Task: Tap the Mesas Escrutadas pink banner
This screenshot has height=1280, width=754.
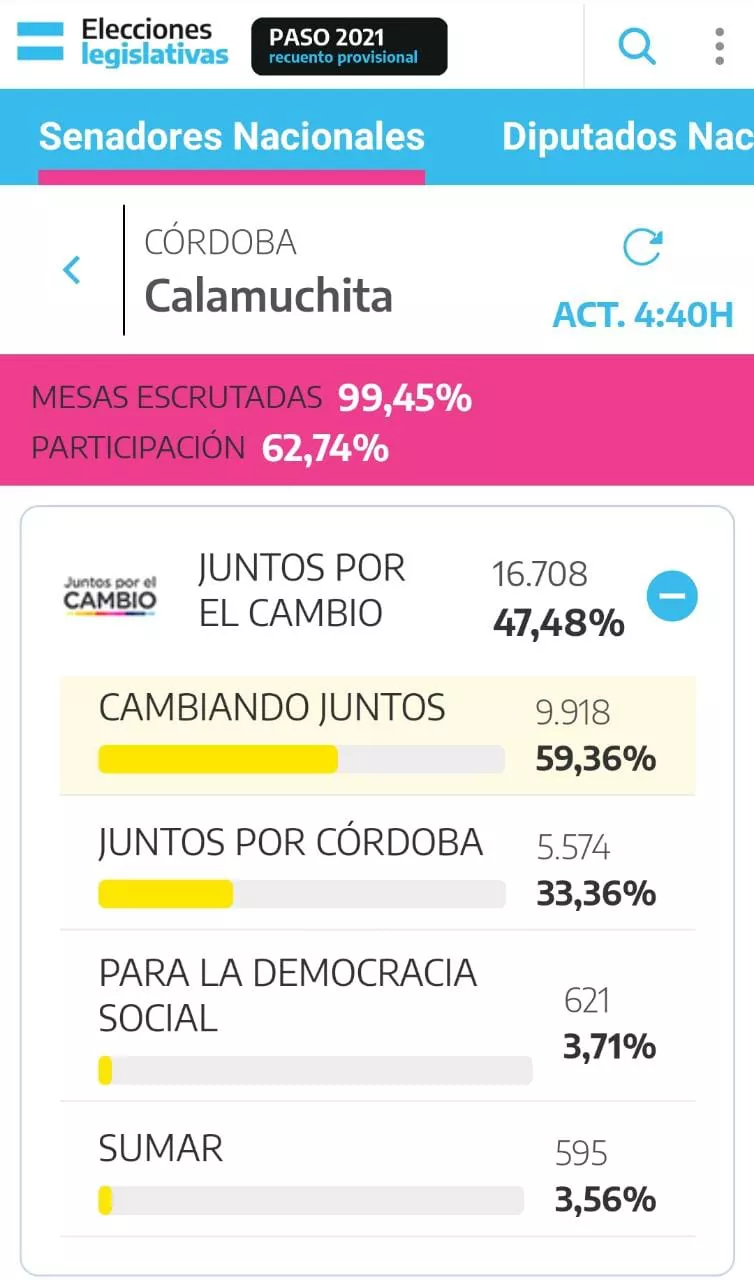Action: tap(377, 421)
